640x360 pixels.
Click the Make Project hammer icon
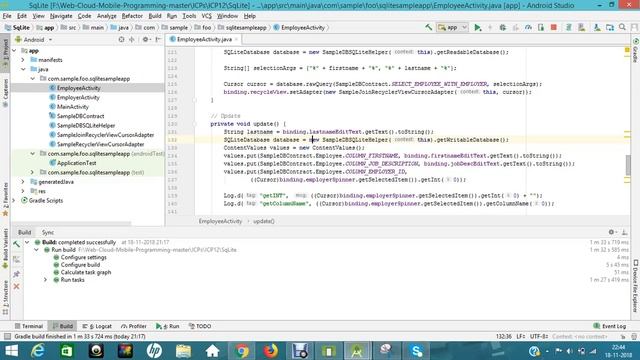coord(429,27)
